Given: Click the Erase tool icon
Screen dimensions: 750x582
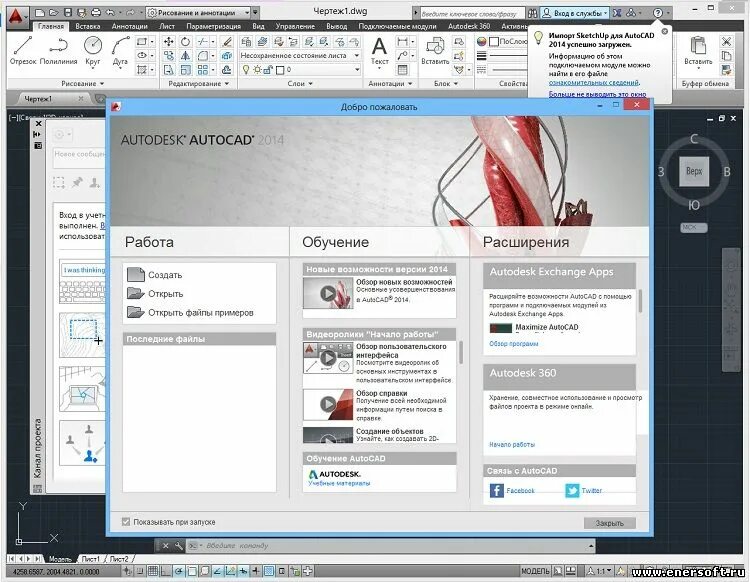Looking at the screenshot, I should 227,42.
